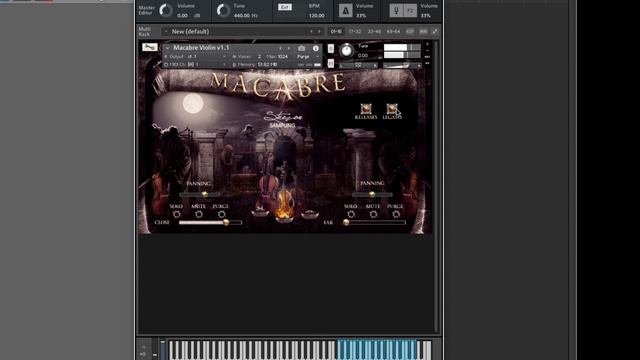Minimize the instrument view with minus icon
The height and width of the screenshot is (360, 640).
[x=427, y=50]
